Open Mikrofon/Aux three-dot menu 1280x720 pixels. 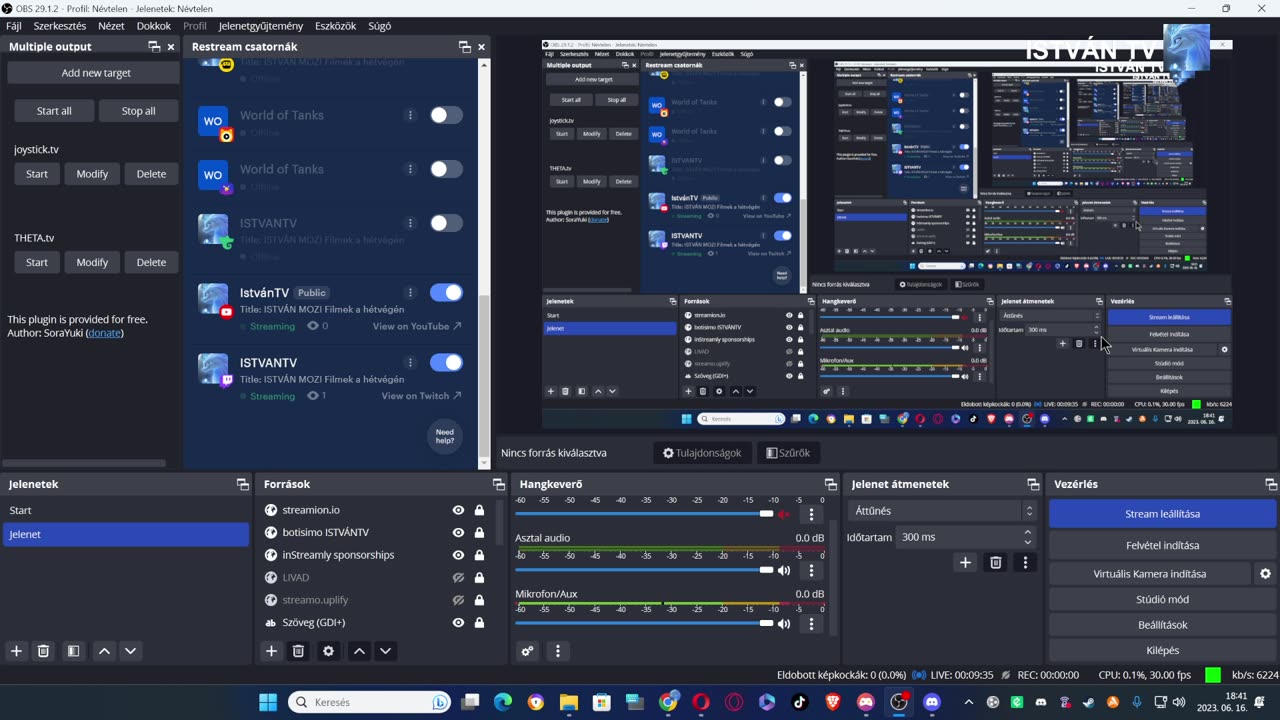(x=811, y=623)
